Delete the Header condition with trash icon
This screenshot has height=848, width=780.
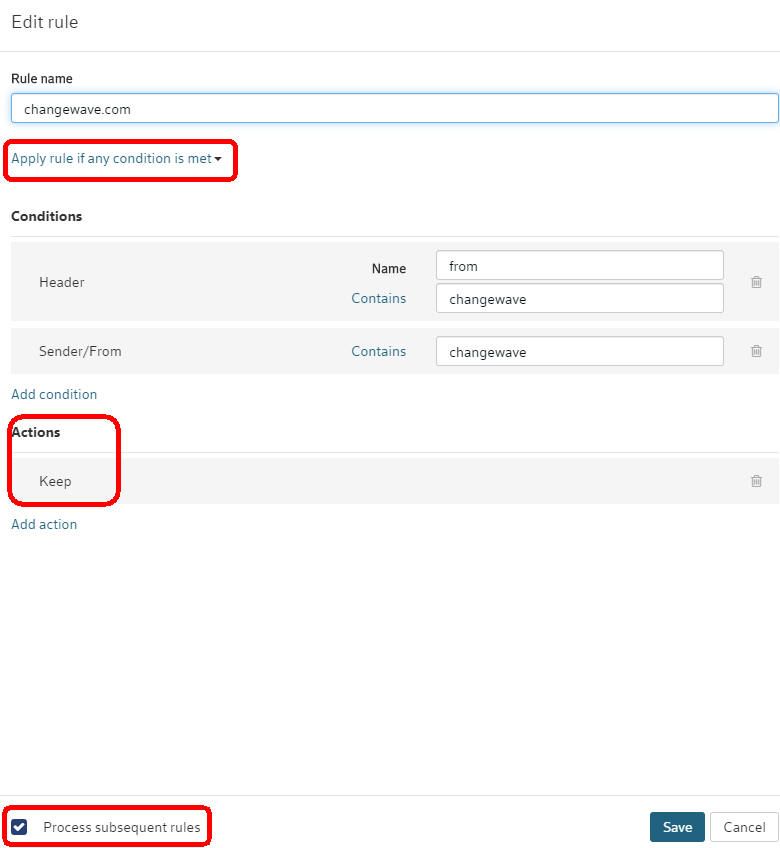(756, 282)
